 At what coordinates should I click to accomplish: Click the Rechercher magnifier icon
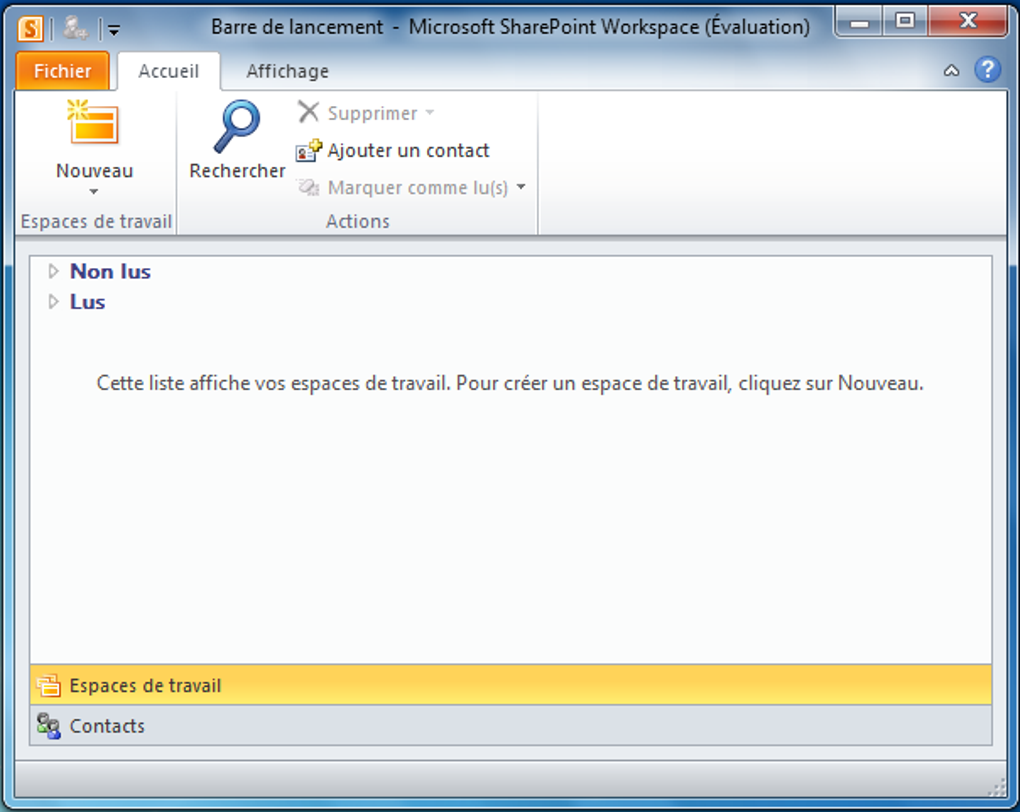click(237, 126)
